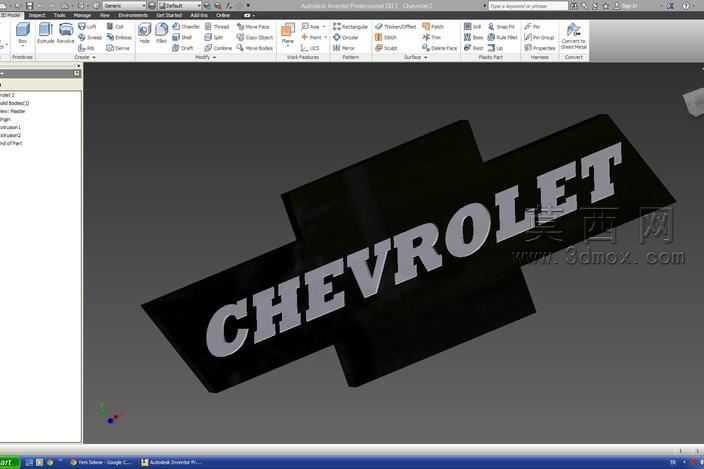
Task: Select the Patch surface tool
Action: point(433,26)
